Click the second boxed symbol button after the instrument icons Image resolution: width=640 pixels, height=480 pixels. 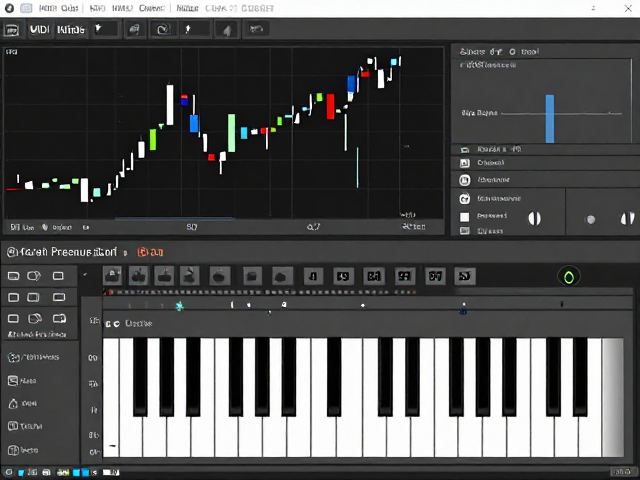coord(343,276)
